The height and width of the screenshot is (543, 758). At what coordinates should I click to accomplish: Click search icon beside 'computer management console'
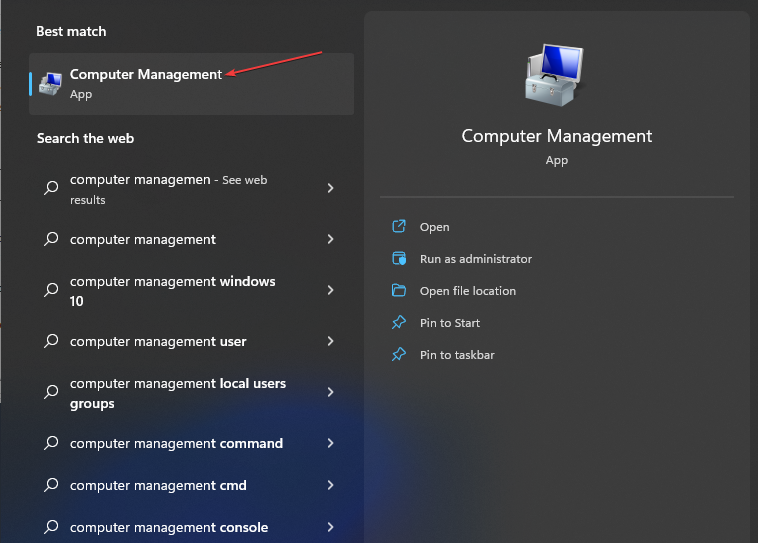[x=51, y=527]
